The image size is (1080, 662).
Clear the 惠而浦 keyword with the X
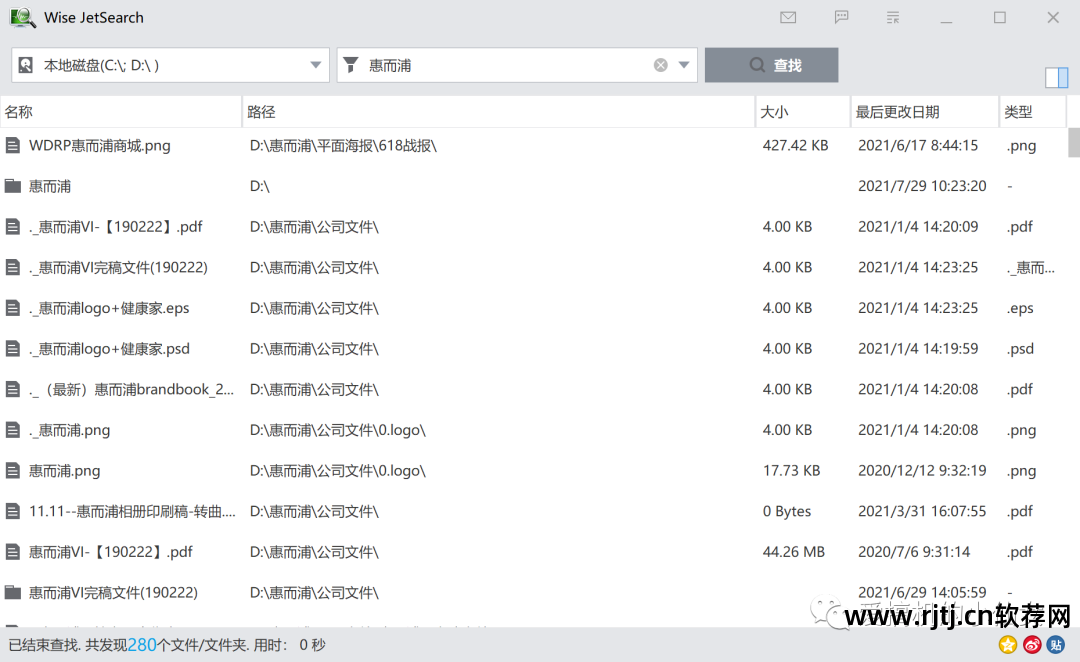click(660, 64)
